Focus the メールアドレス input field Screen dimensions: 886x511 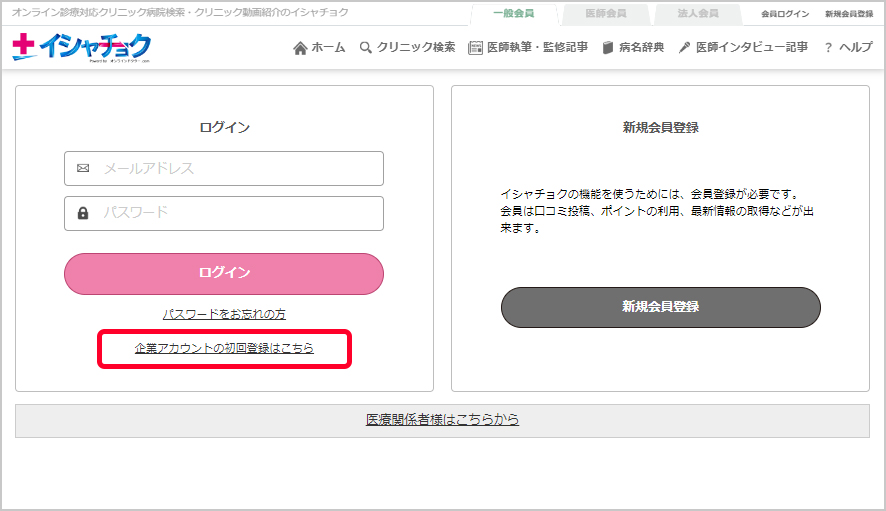tap(238, 168)
